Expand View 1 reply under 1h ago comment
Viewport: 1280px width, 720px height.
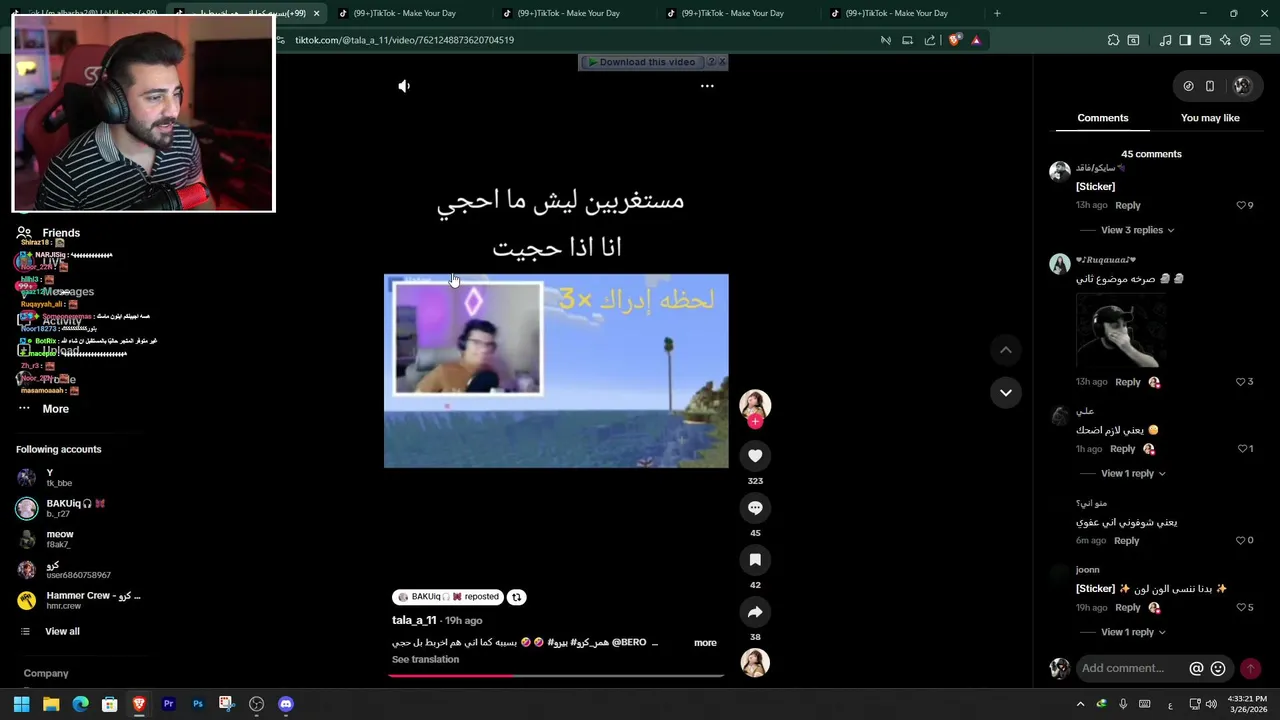(x=1133, y=473)
